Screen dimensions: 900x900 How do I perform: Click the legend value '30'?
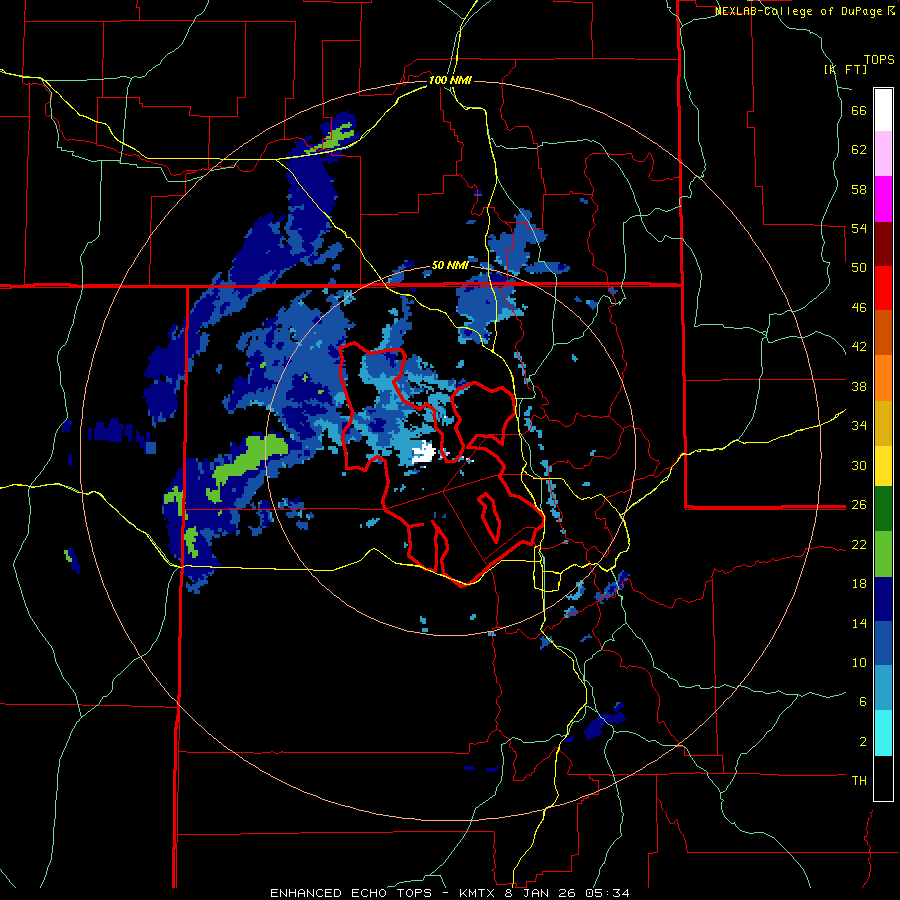coord(859,465)
